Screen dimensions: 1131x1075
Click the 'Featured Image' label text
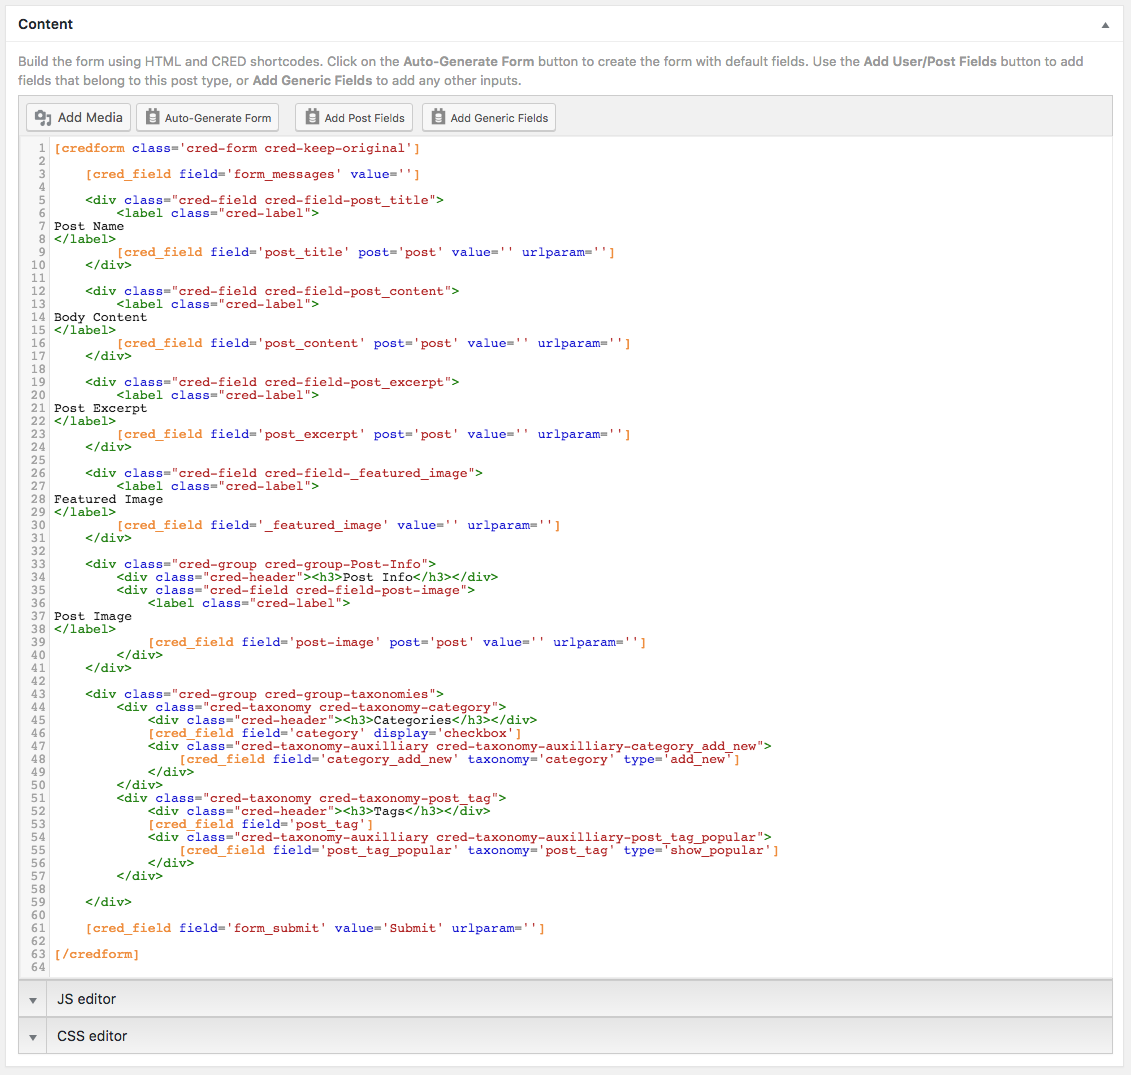108,499
